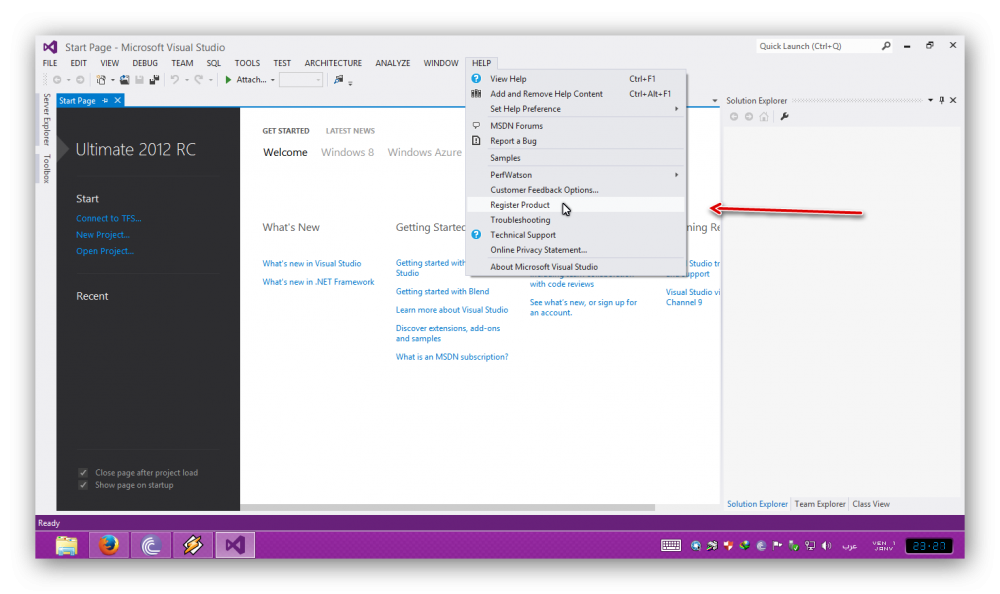This screenshot has width=1000, height=594.
Task: Switch to the Class View tab
Action: 871,504
